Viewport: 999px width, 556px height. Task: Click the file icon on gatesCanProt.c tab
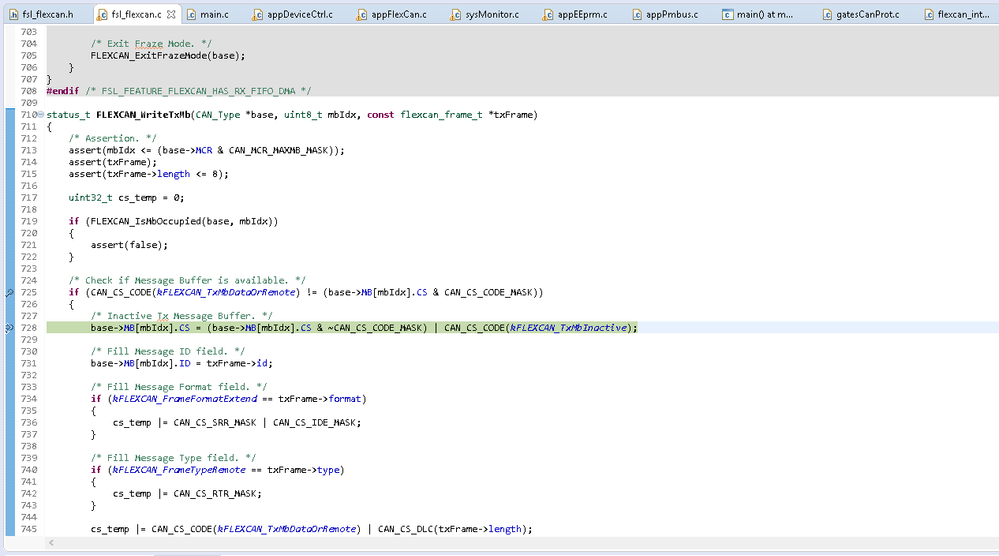tap(826, 14)
